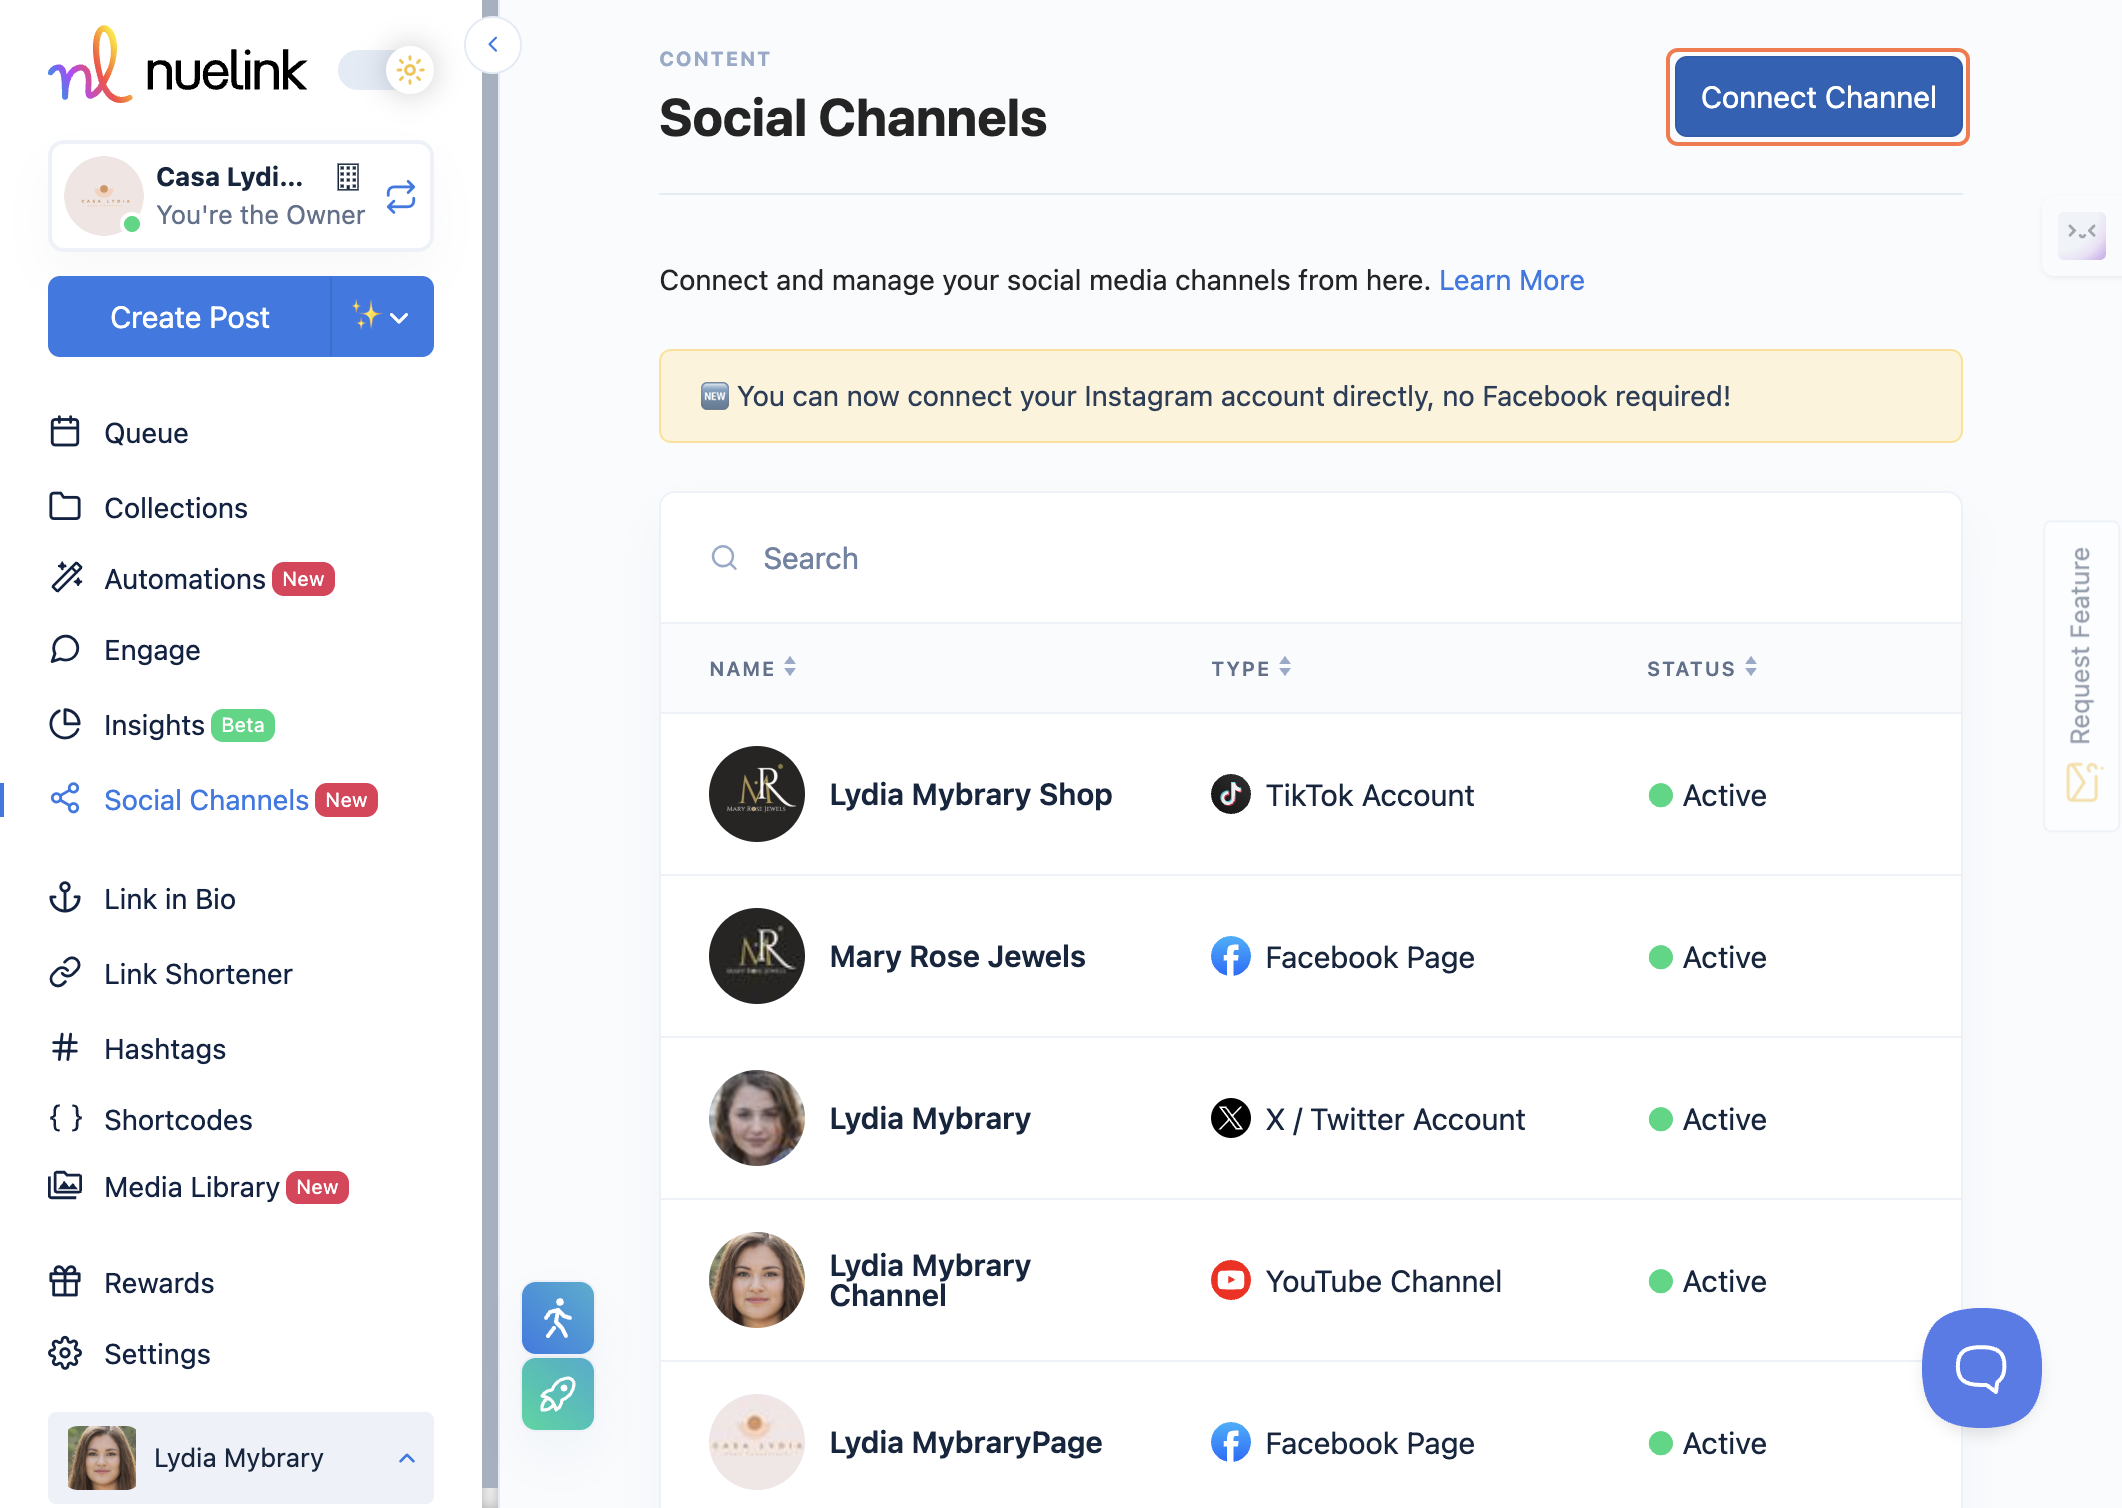Expand the Lydia Mybrary user menu
Image resolution: width=2122 pixels, height=1508 pixels.
click(x=241, y=1458)
